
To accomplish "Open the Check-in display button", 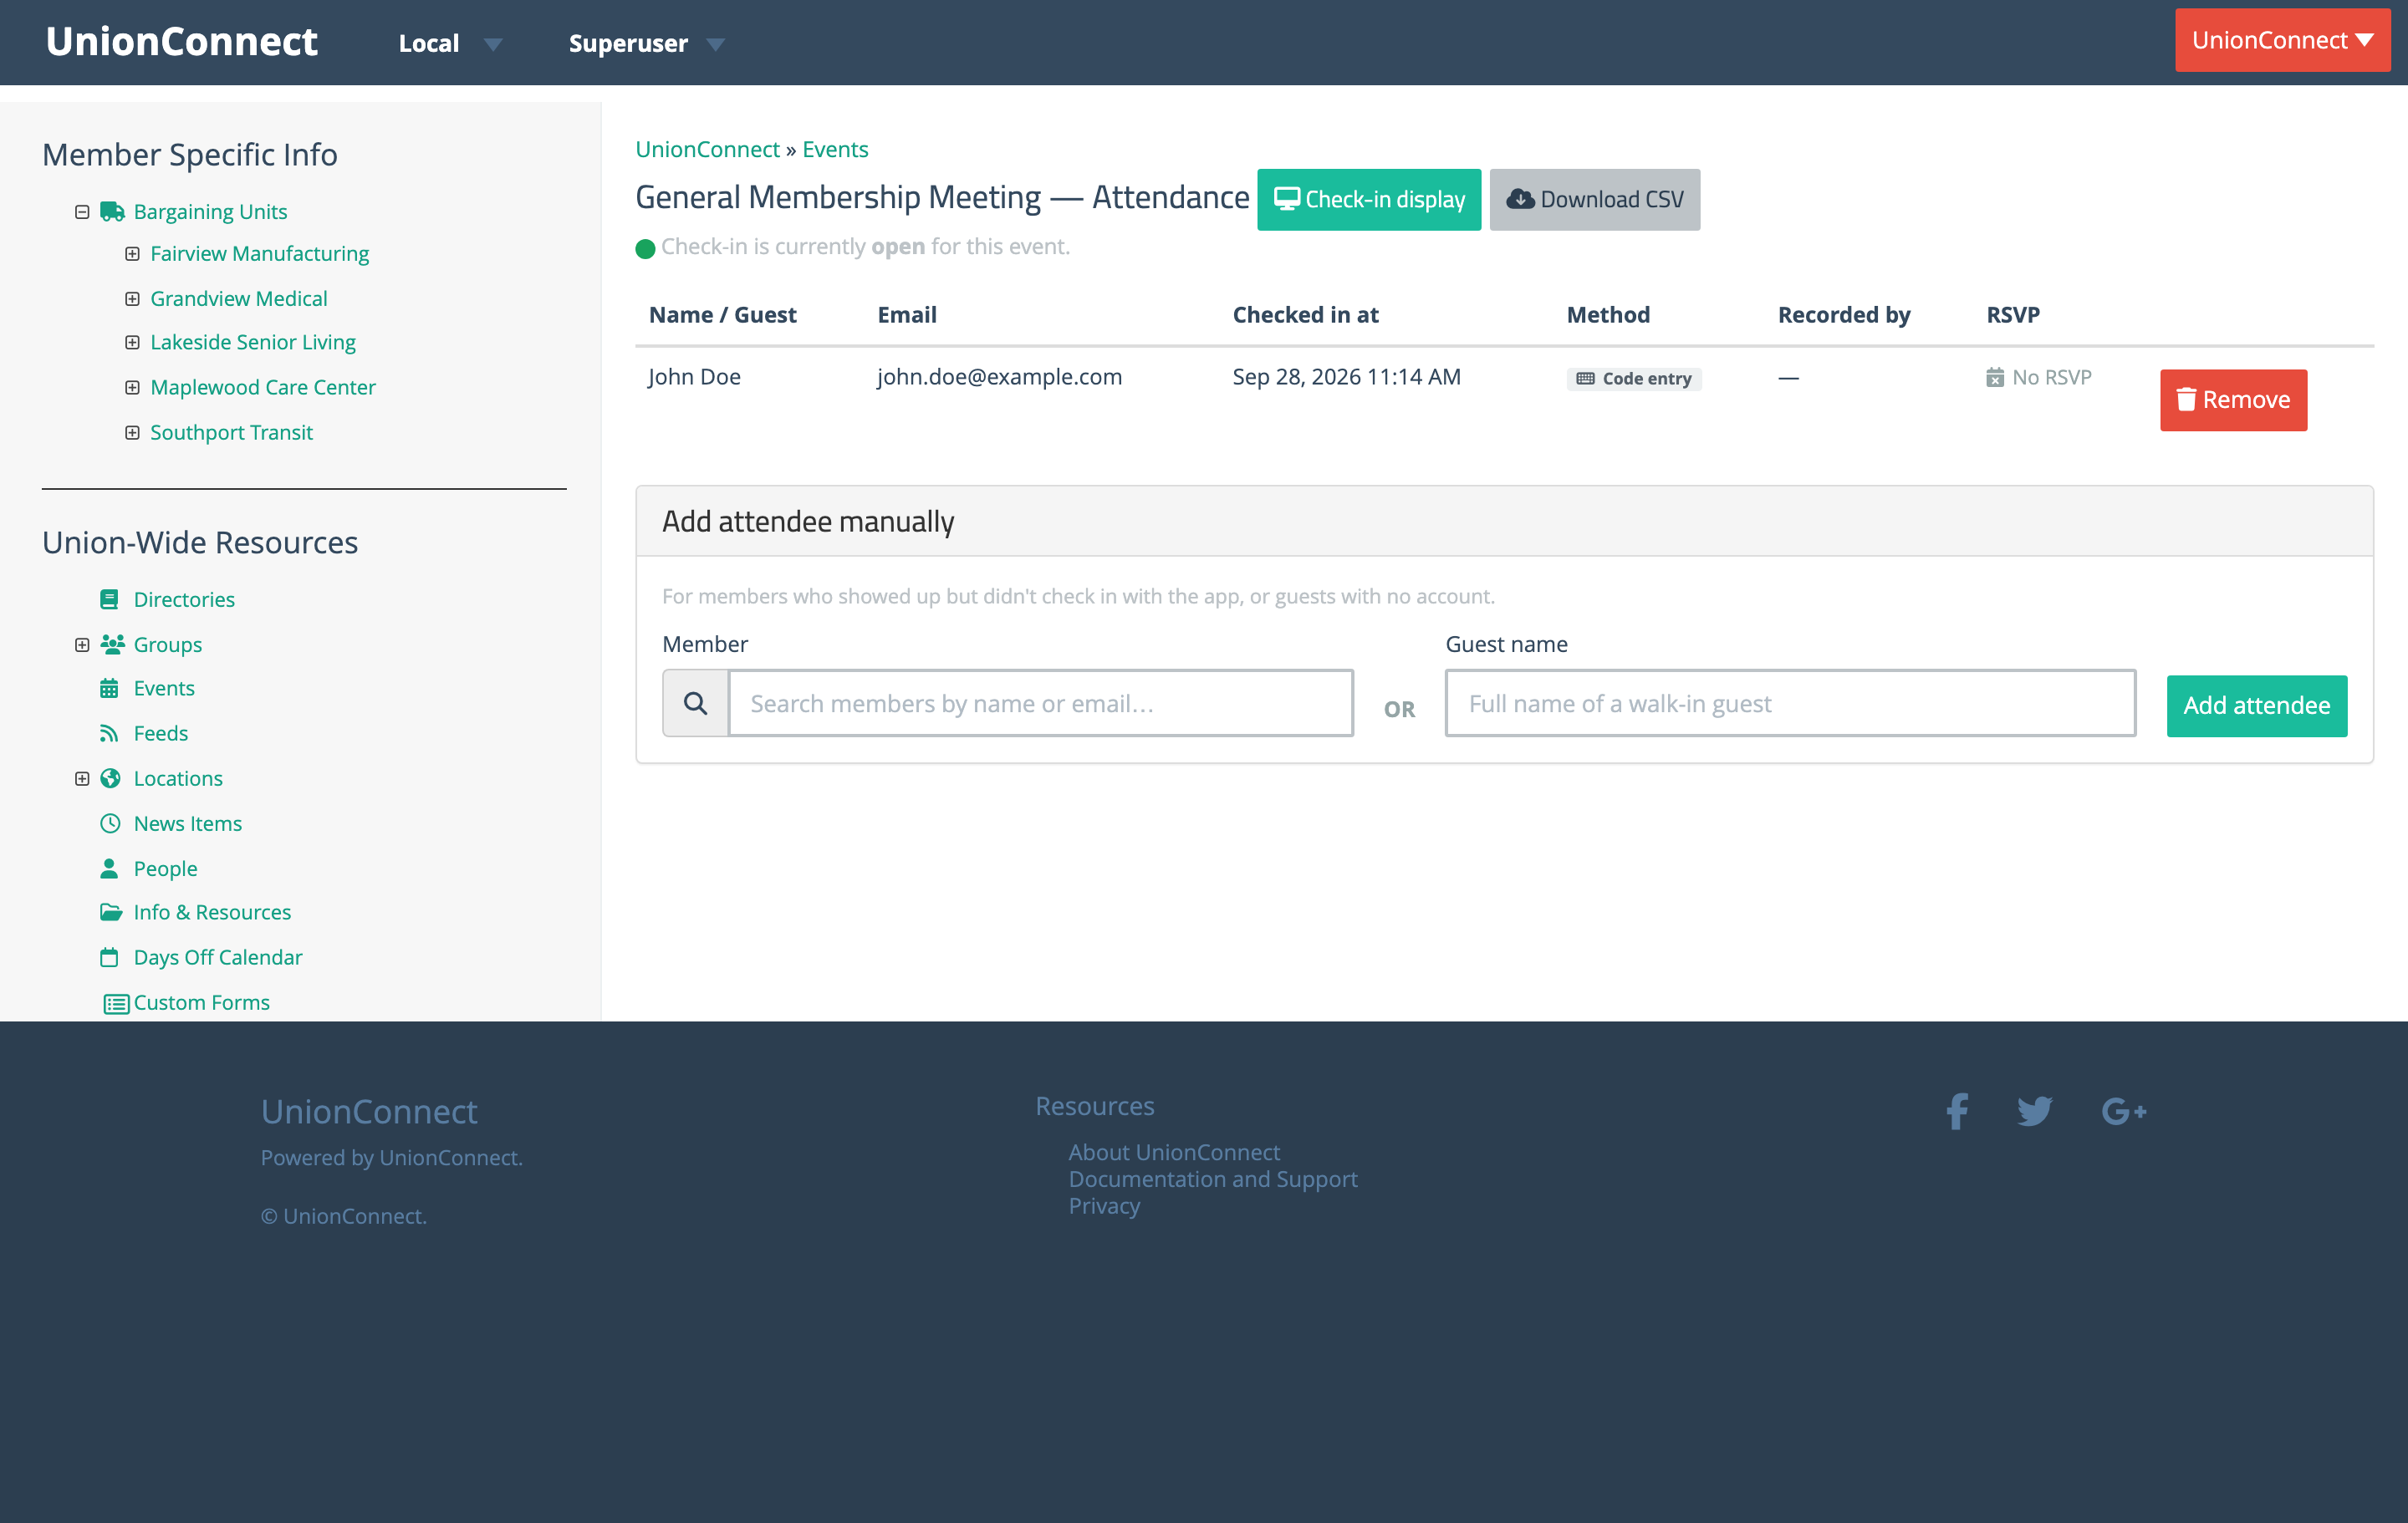I will 1368,199.
